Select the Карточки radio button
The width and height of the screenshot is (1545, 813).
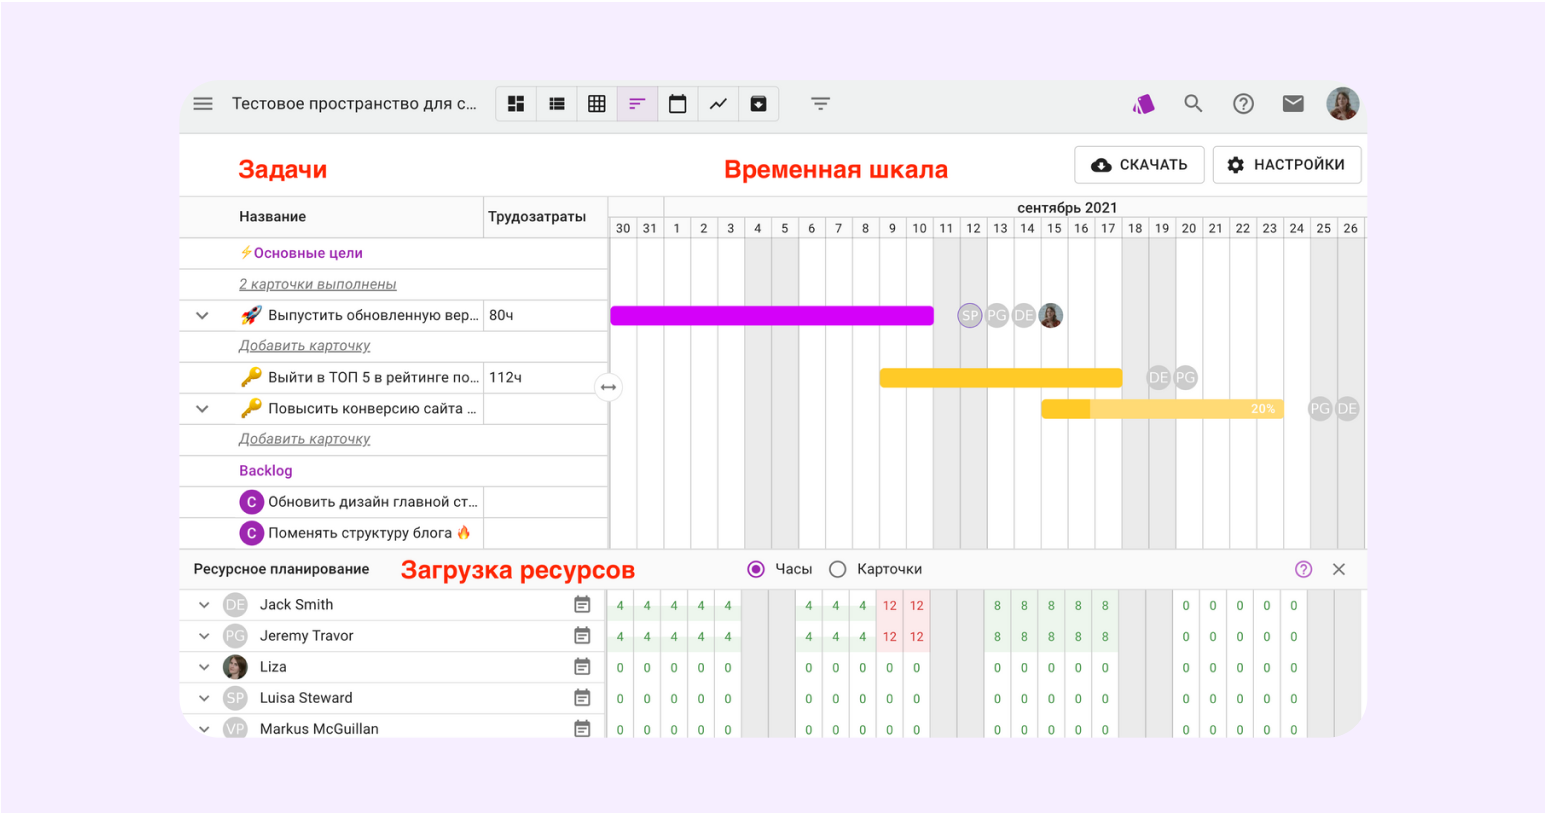(x=838, y=569)
